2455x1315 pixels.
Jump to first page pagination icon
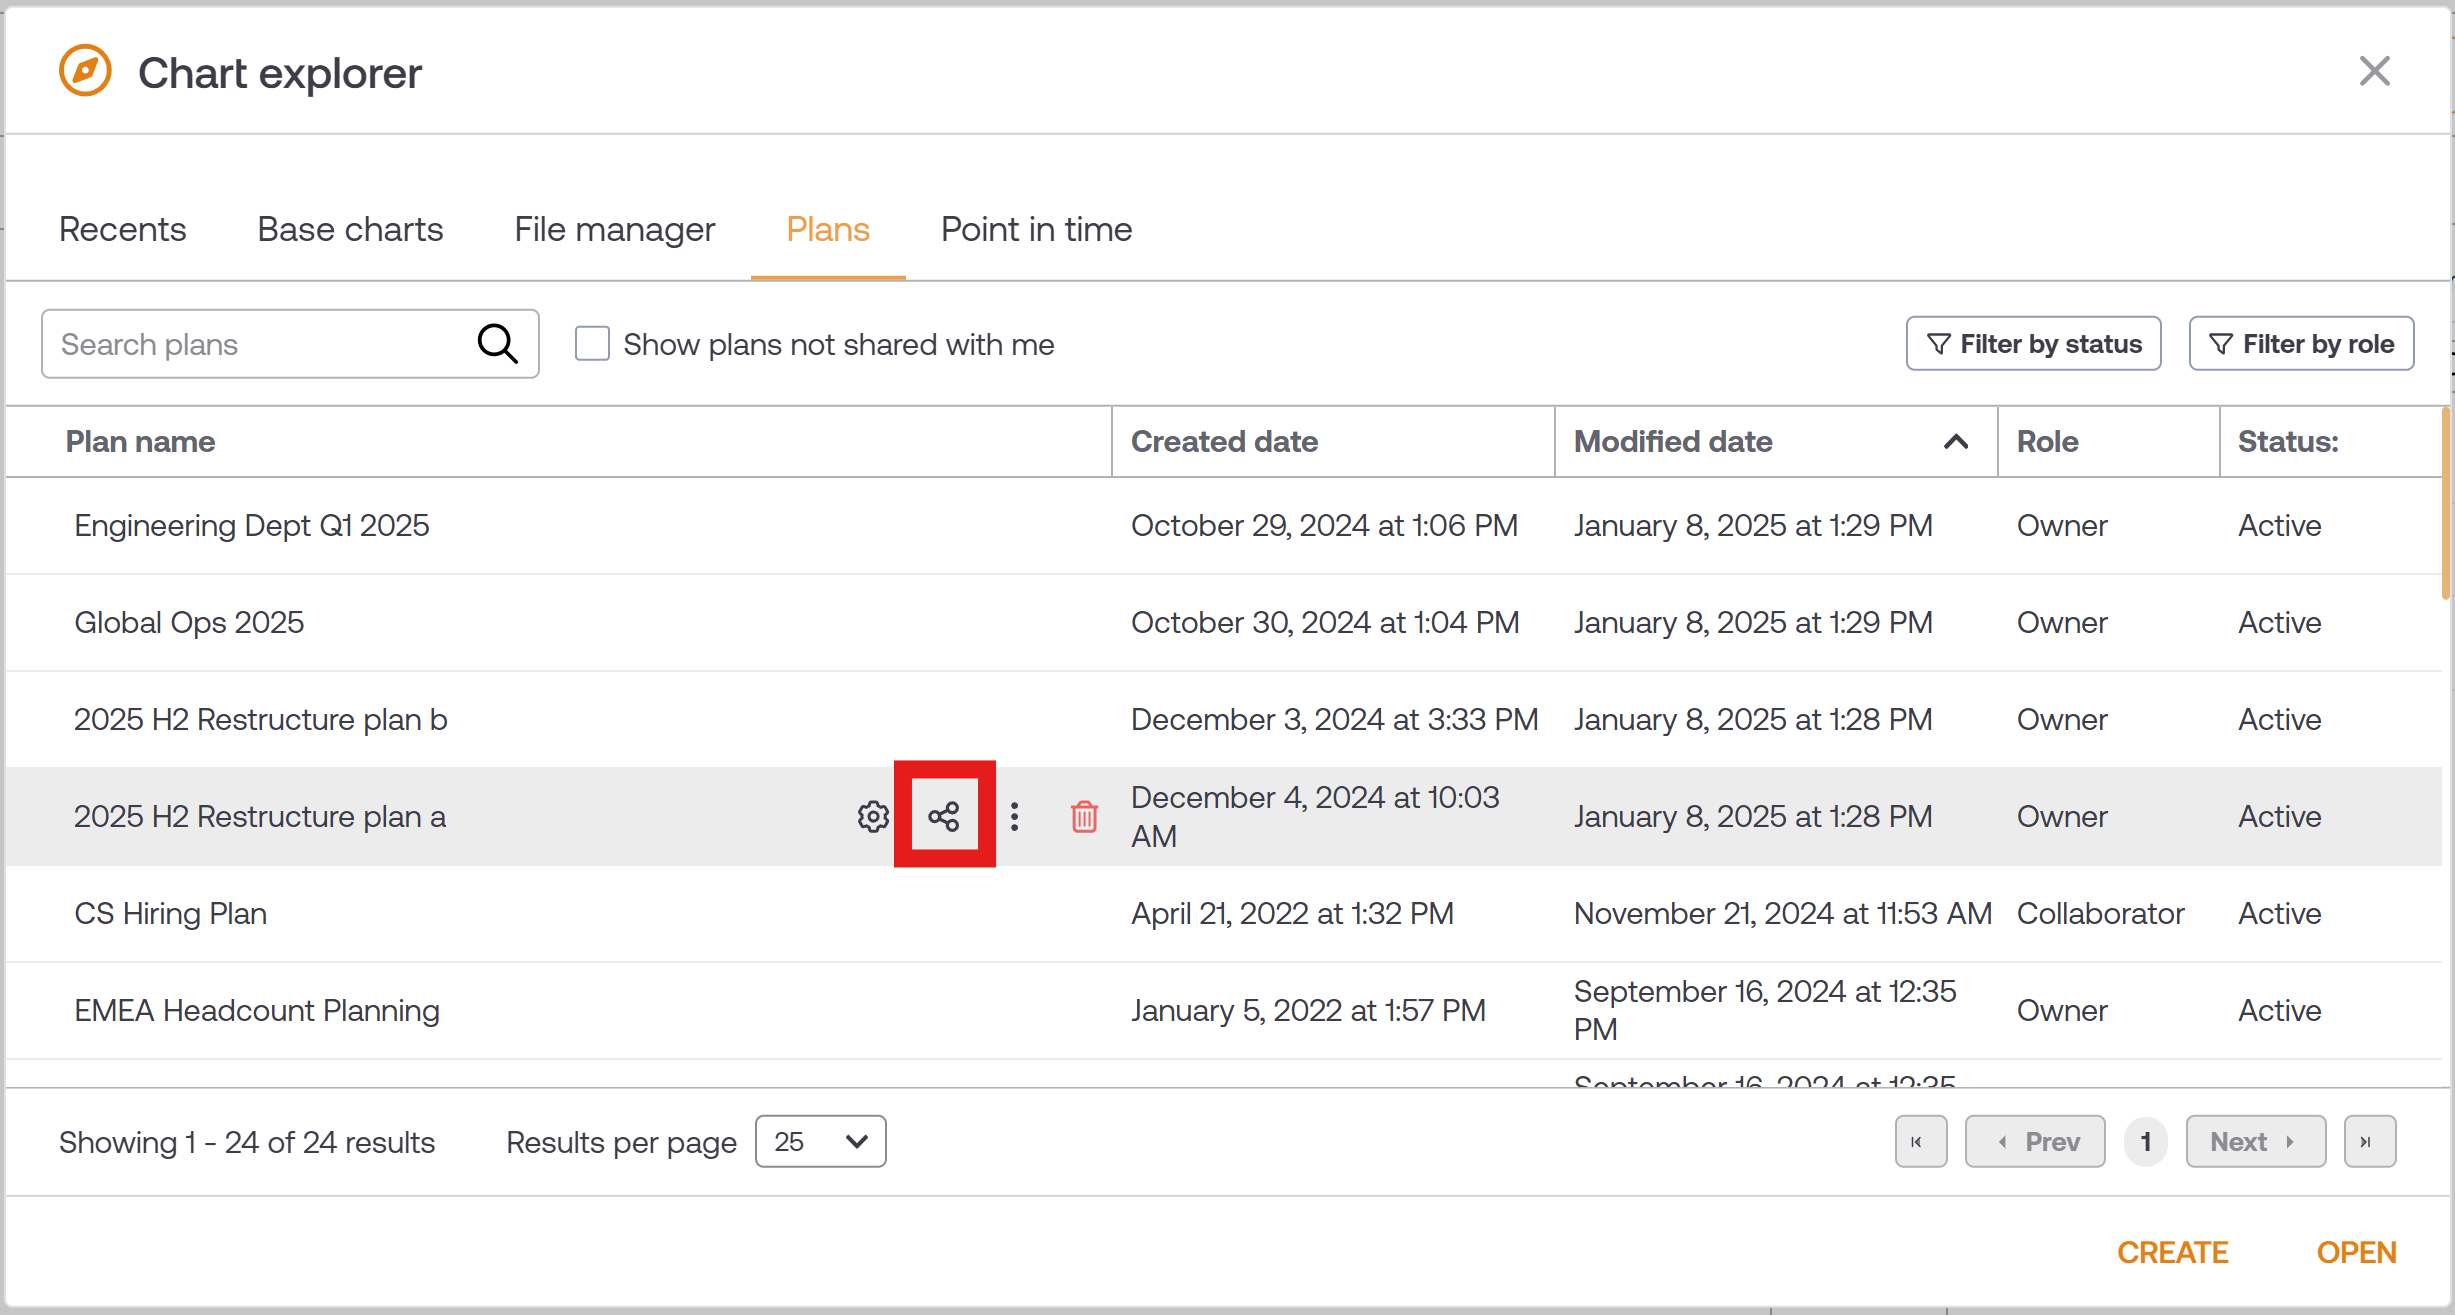pos(1920,1141)
